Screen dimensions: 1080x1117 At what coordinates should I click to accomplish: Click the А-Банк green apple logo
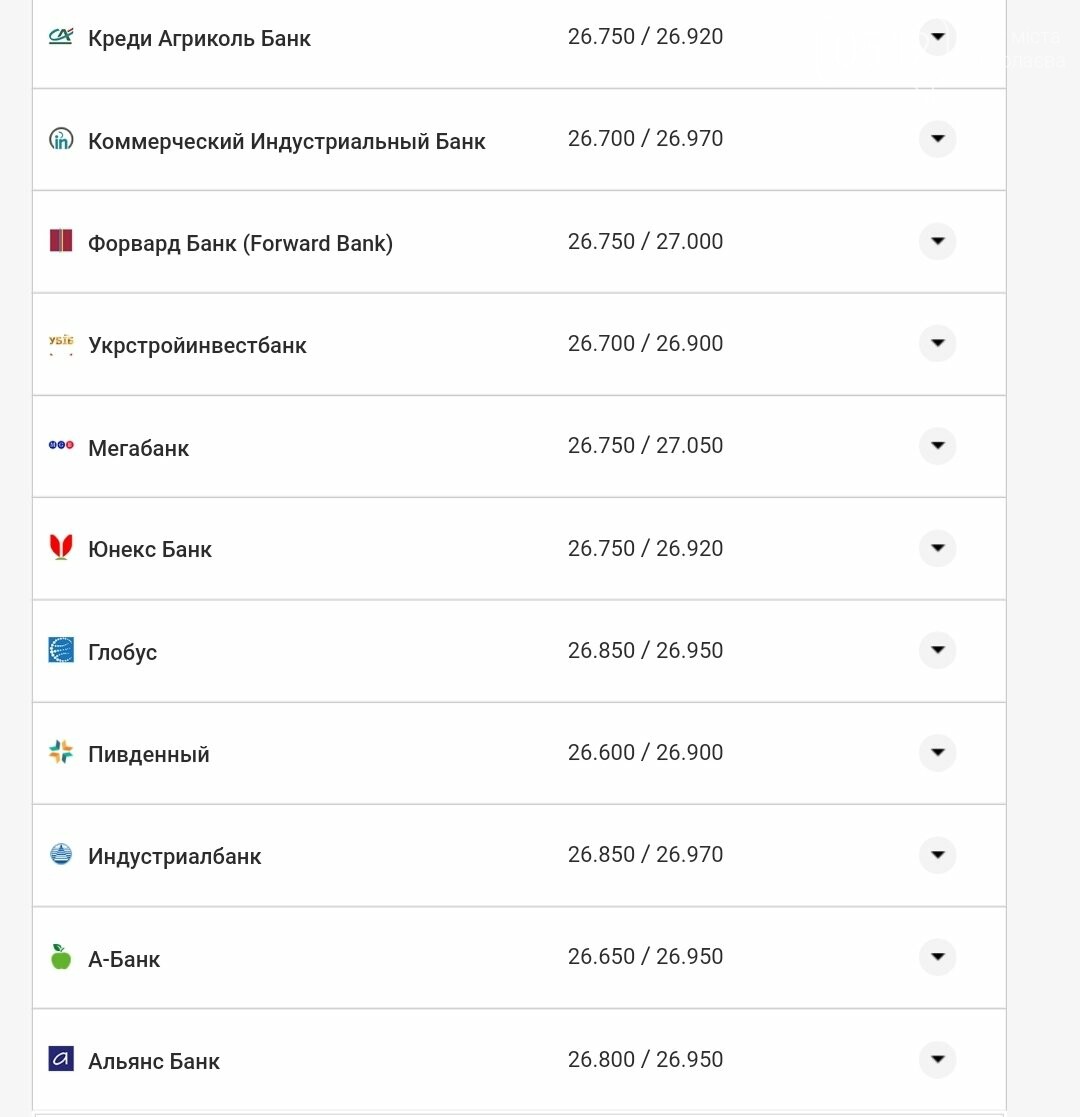pos(61,957)
